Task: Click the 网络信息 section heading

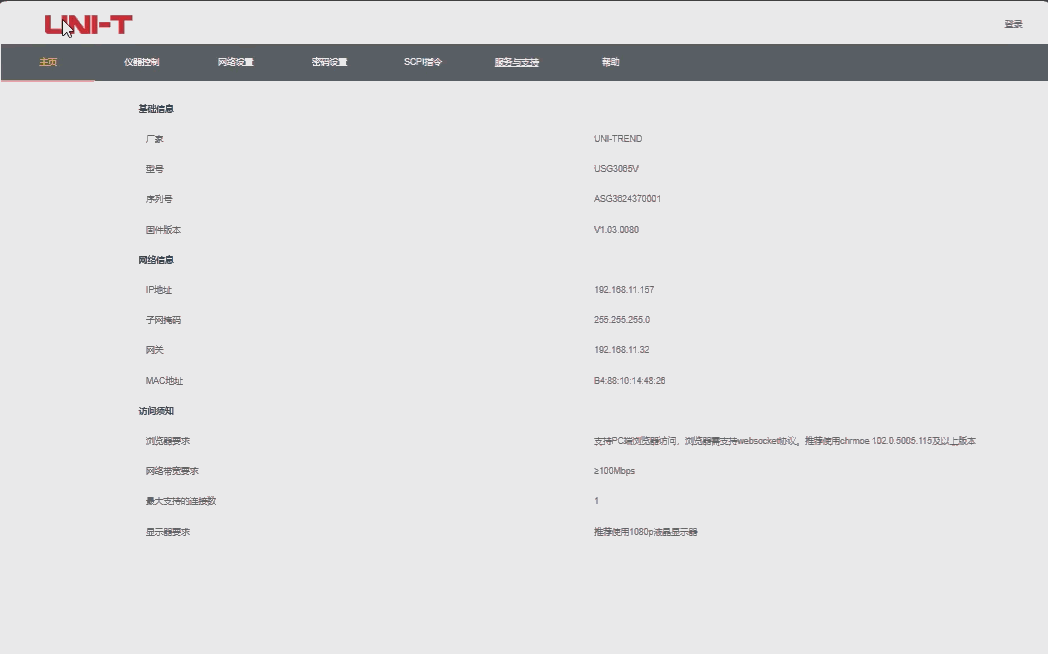Action: [156, 260]
